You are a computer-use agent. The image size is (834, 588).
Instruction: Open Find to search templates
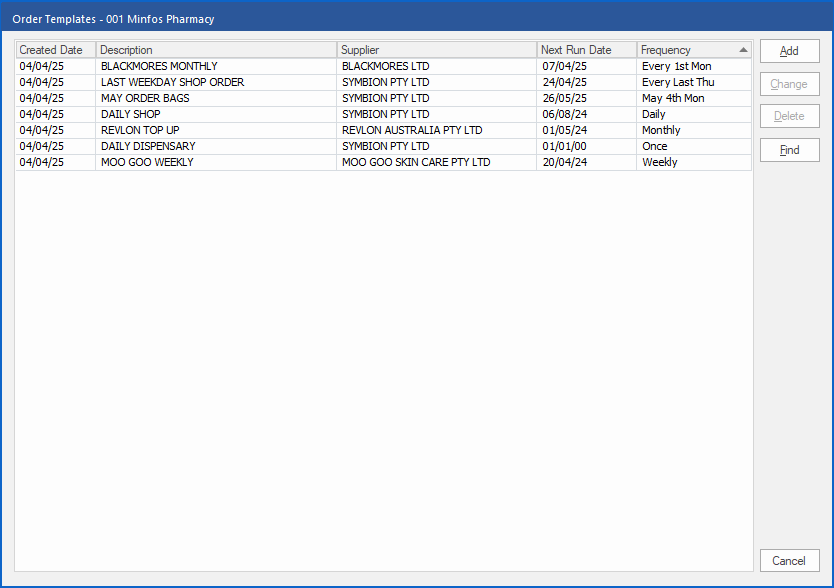(x=789, y=150)
